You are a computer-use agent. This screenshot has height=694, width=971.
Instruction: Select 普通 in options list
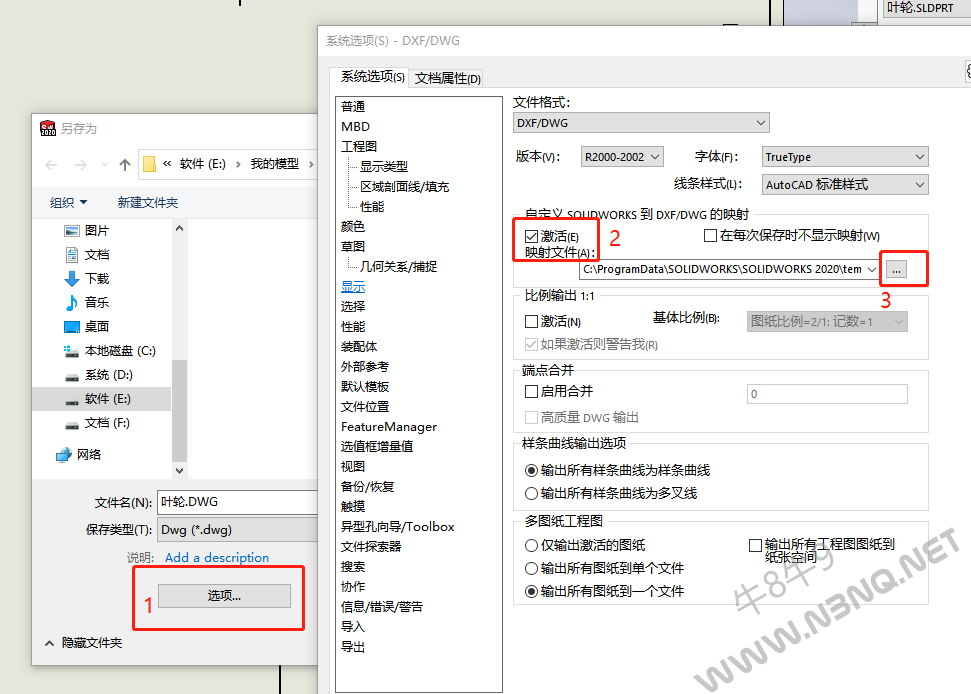click(x=353, y=106)
